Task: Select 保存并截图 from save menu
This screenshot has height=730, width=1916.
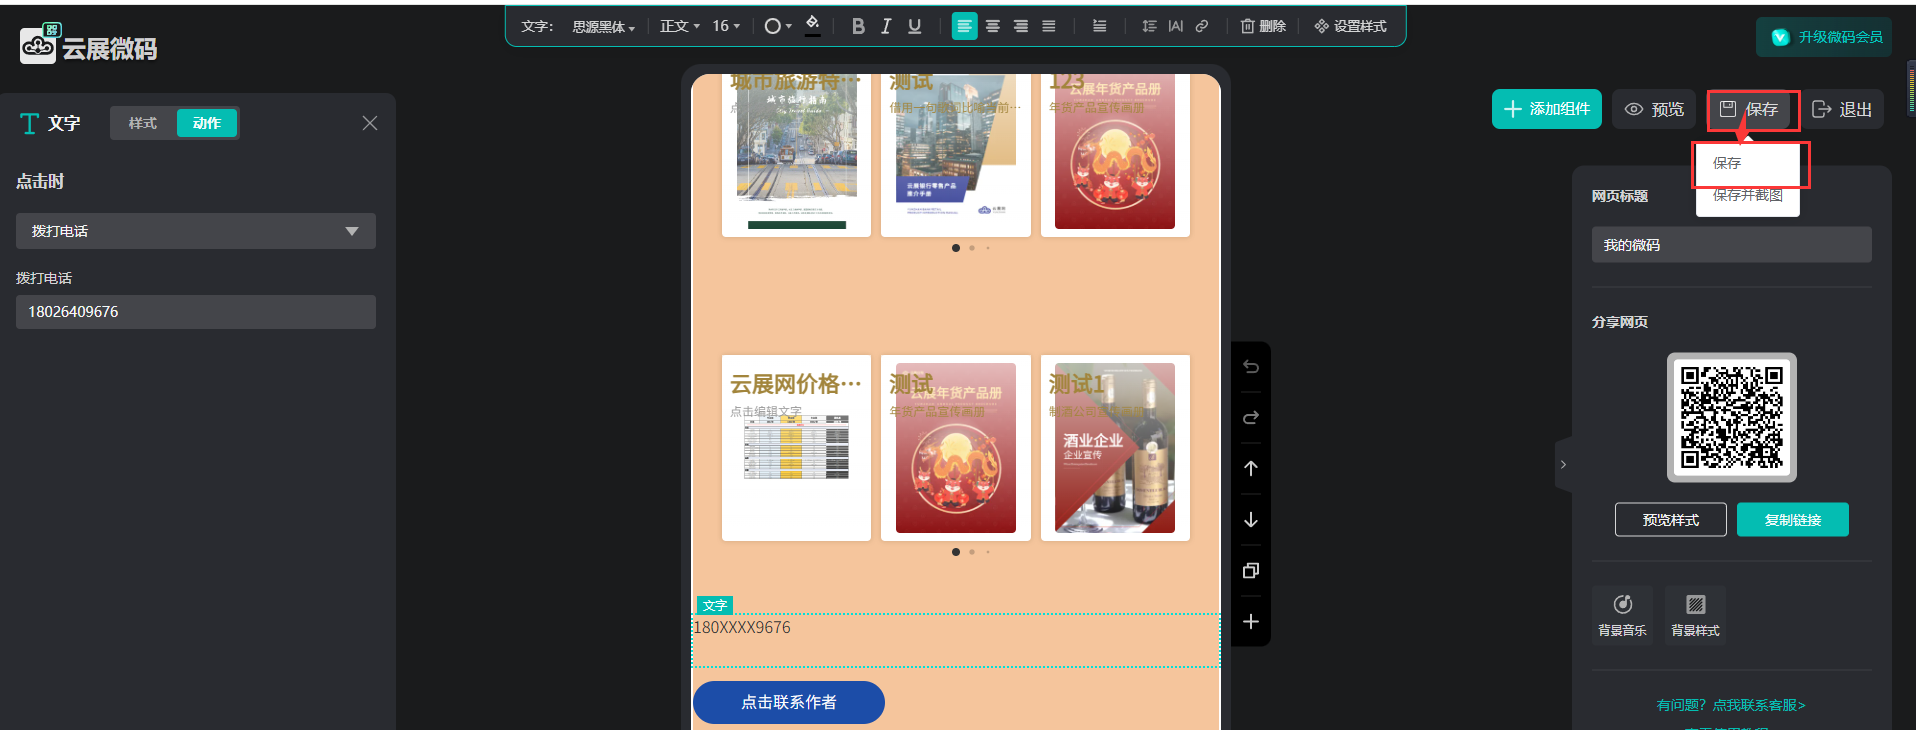Action: (1747, 197)
